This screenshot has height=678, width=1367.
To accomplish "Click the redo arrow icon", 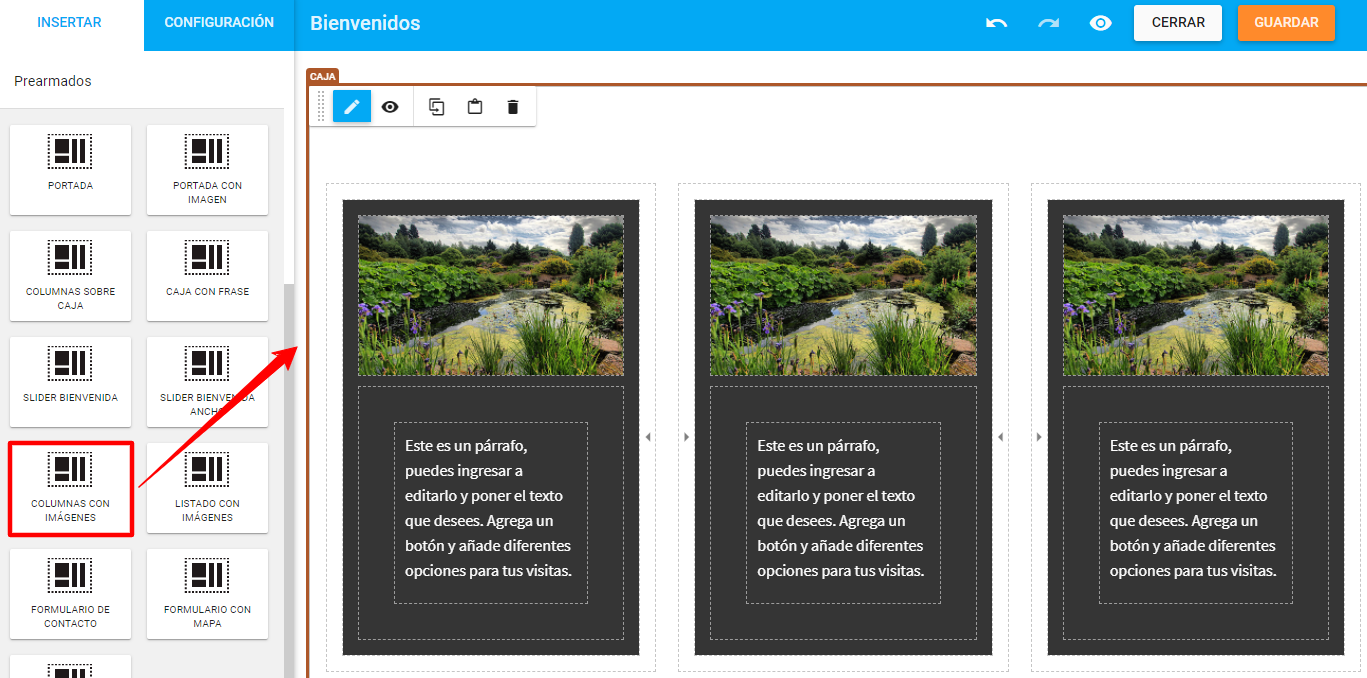I will click(x=1048, y=23).
